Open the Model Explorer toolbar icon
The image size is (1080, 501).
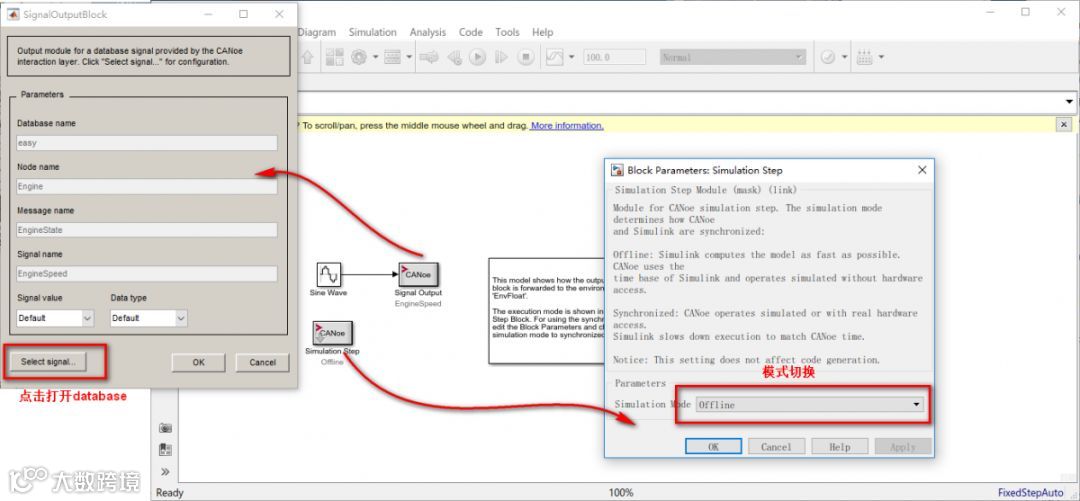[x=393, y=58]
